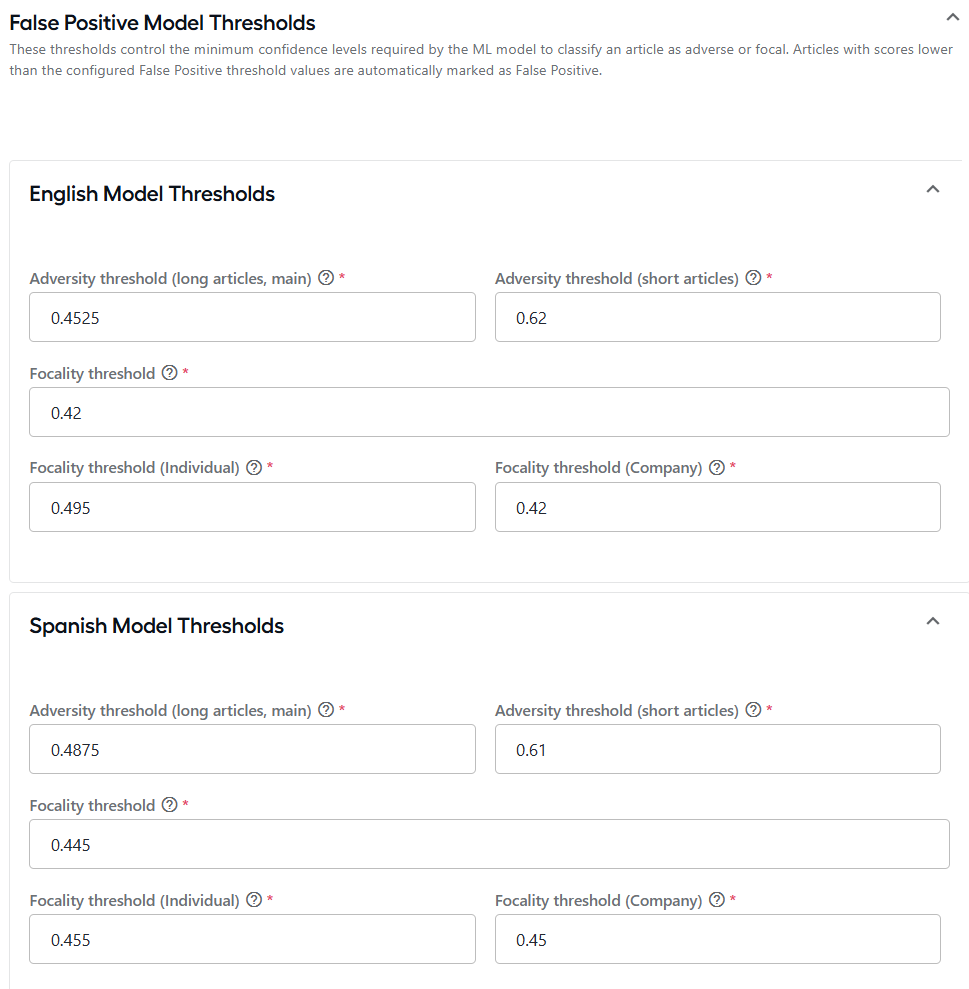
Task: Open help icon for English long articles adversity threshold
Action: 326,278
